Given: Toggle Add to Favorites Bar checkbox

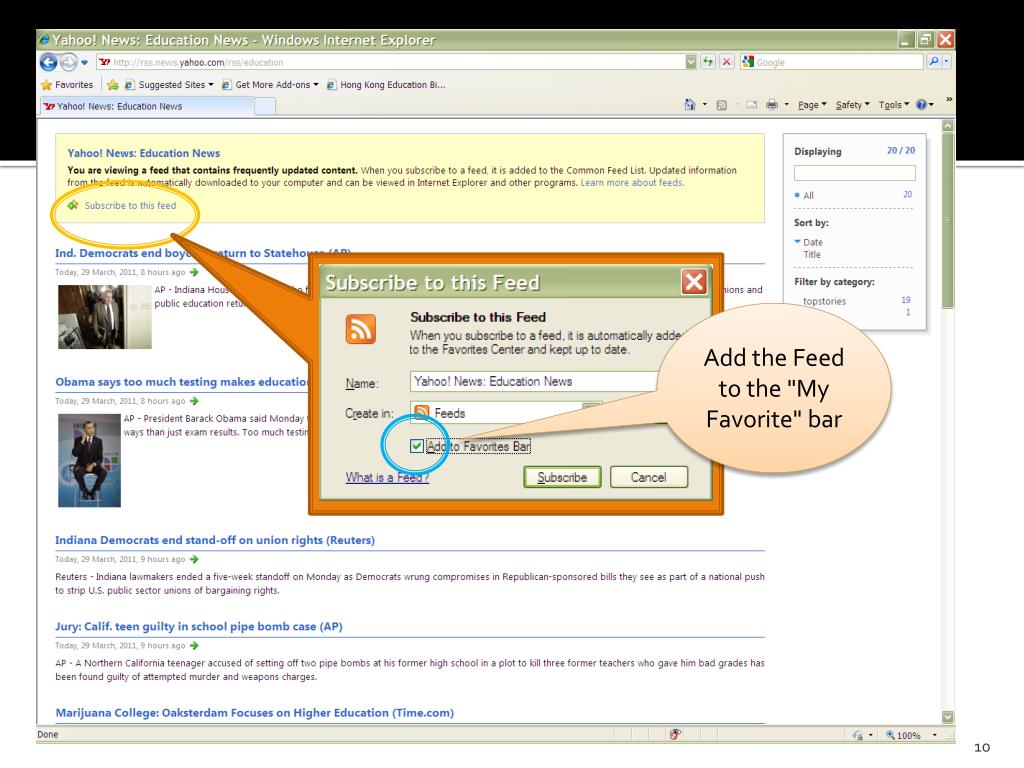Looking at the screenshot, I should pos(417,446).
